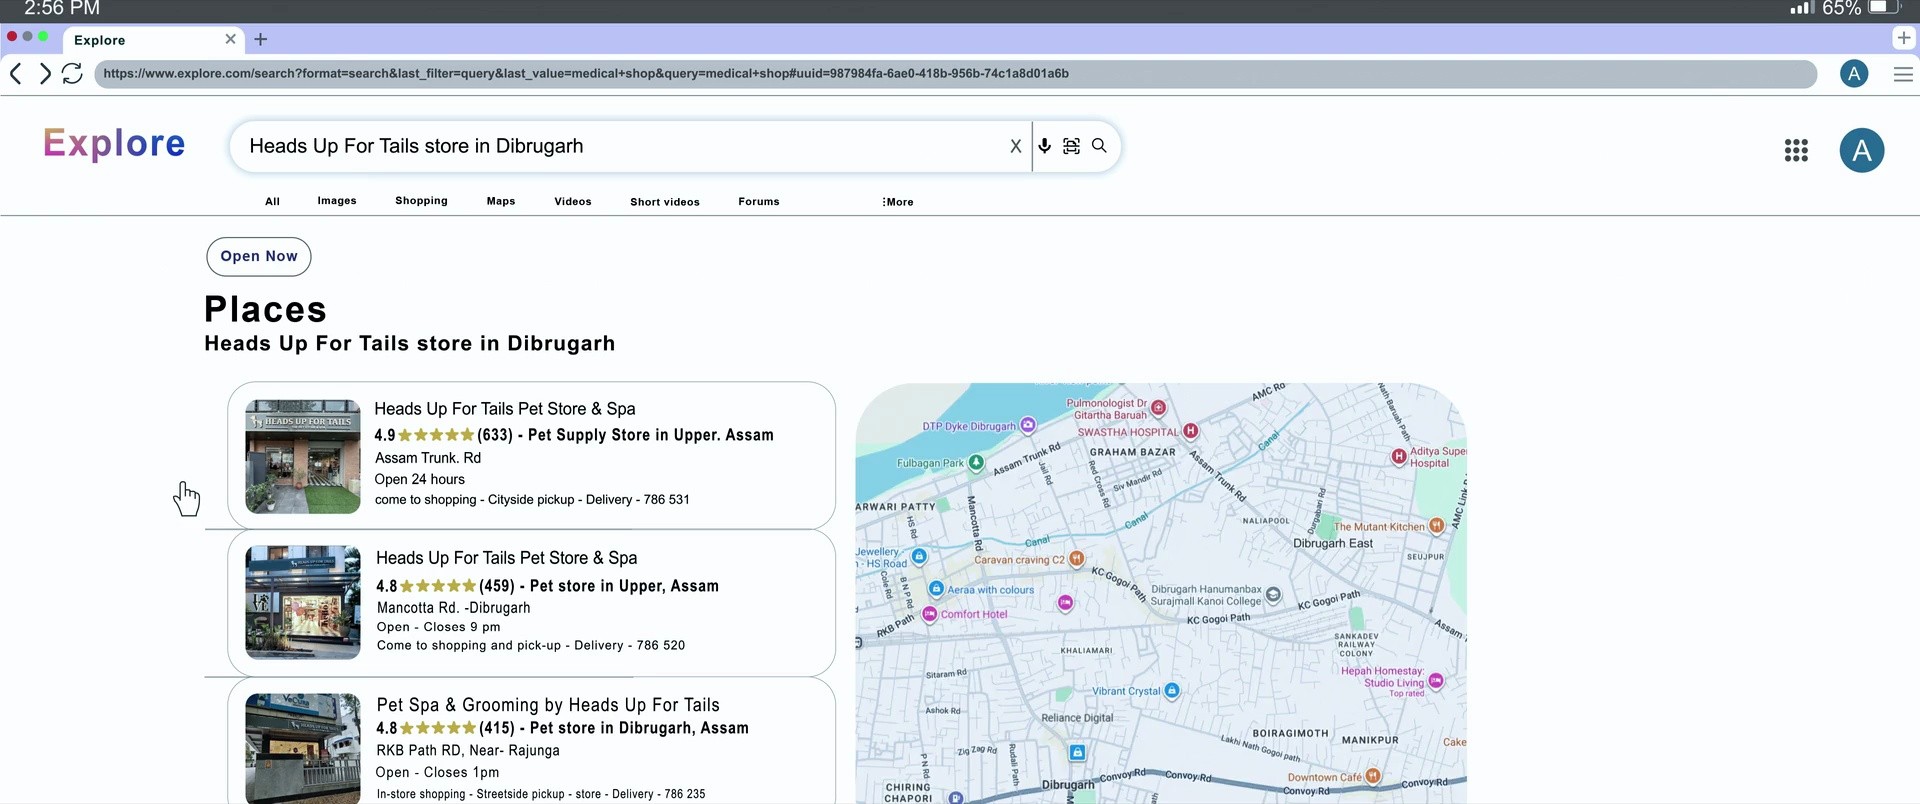Open a new tab with the plus icon beside the Explore tab
Viewport: 1920px width, 804px height.
click(261, 39)
